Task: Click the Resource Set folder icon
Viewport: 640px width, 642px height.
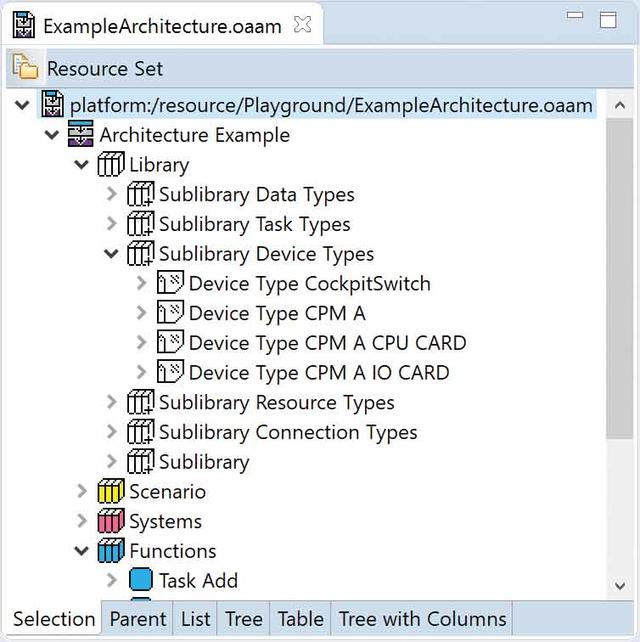Action: tap(25, 67)
